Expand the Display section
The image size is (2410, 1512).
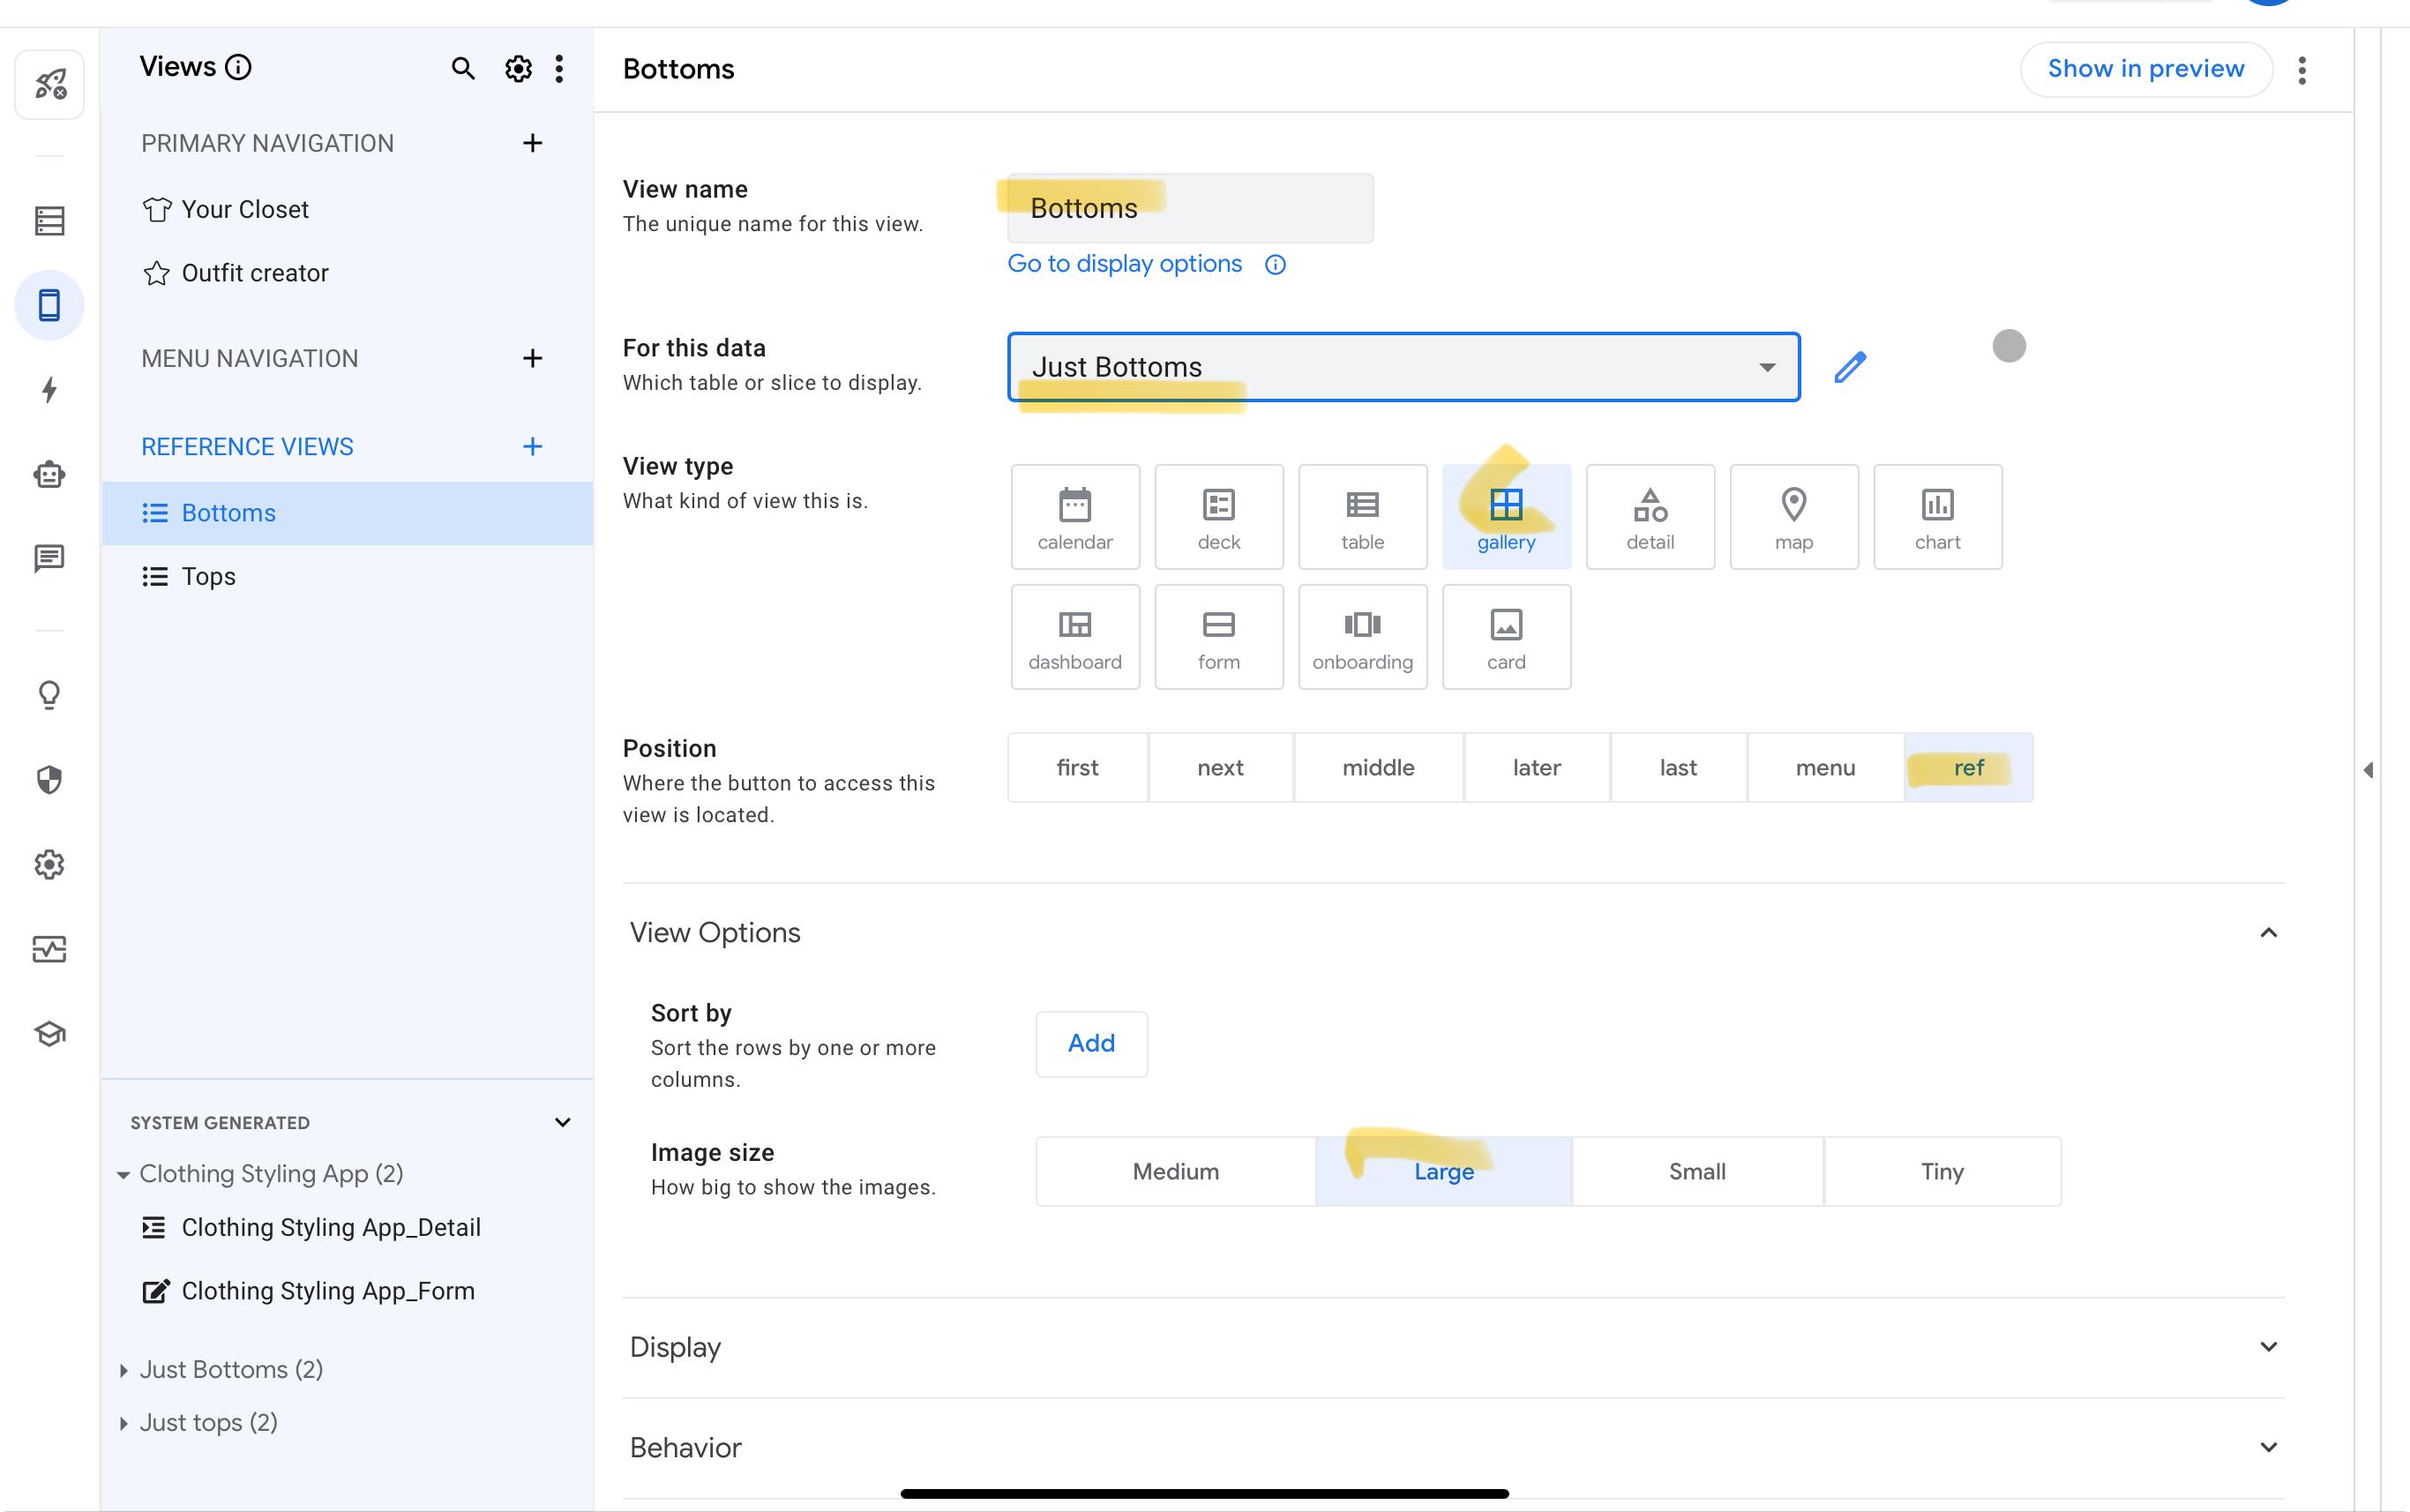(x=2268, y=1347)
